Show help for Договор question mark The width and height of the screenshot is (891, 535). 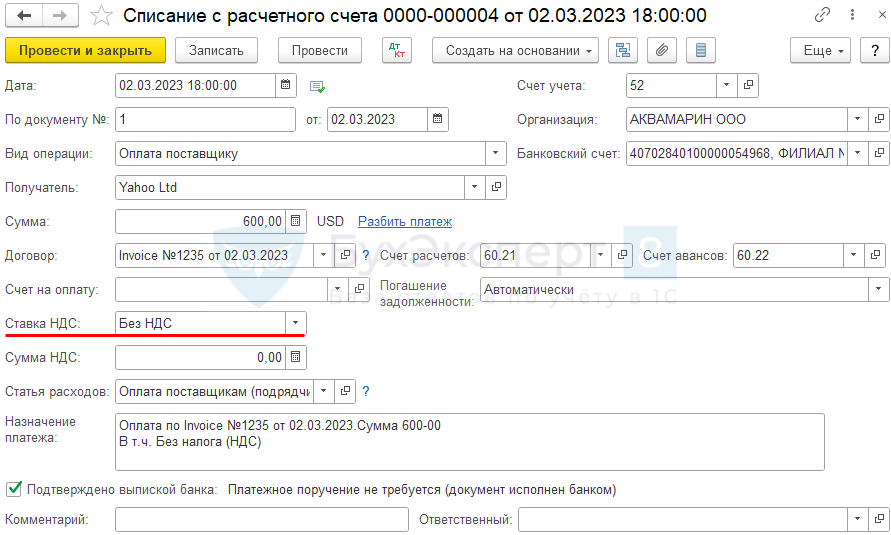coord(366,256)
